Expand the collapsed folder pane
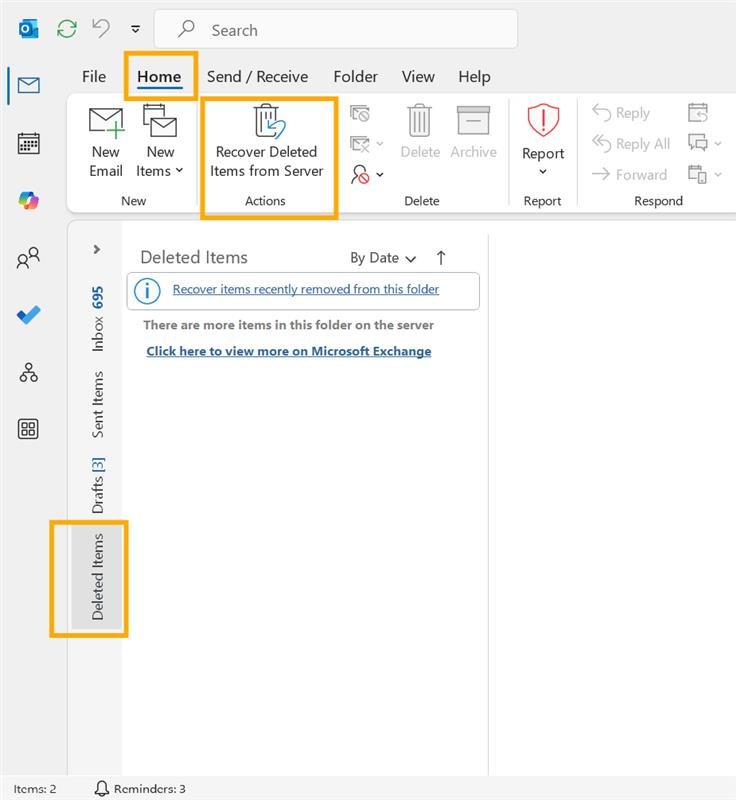736x800 pixels. [97, 249]
